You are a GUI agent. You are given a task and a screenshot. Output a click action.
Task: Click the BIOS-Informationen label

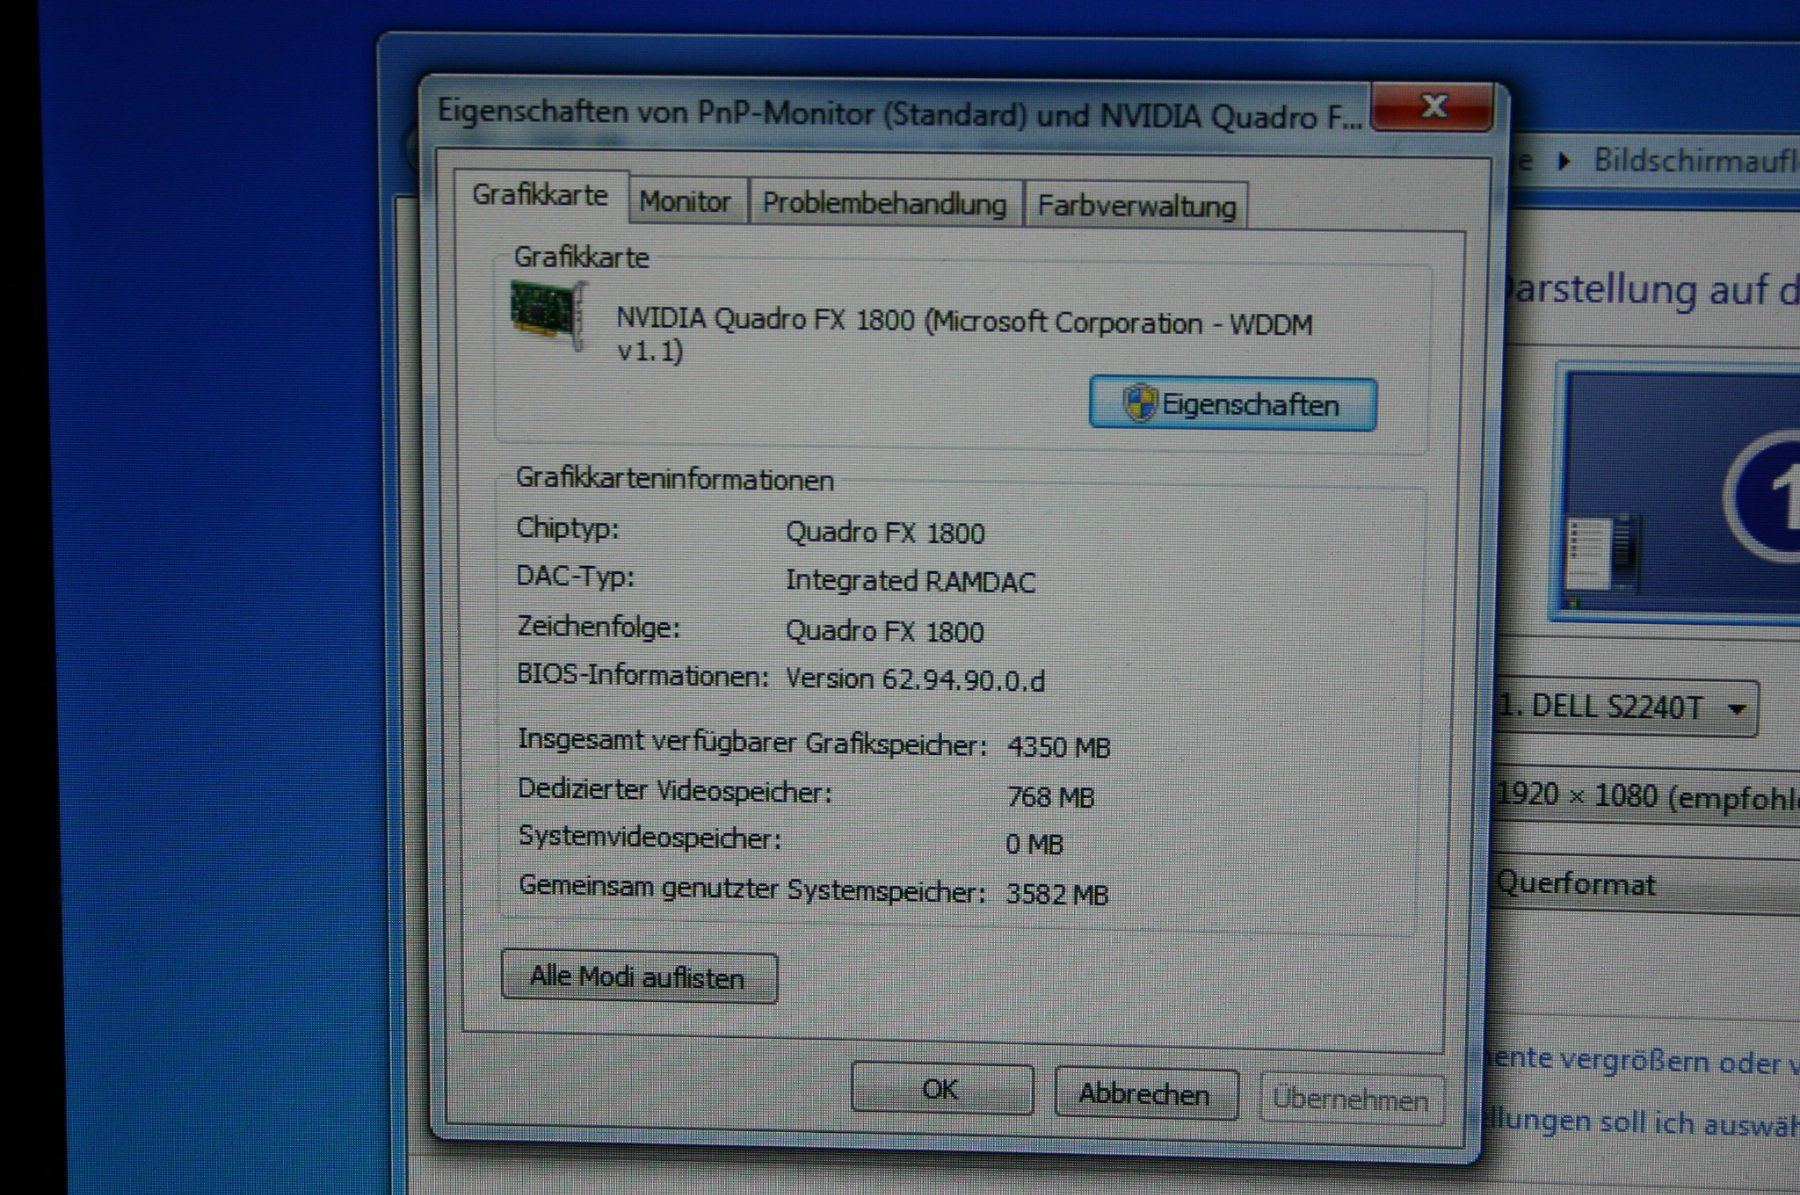pos(643,675)
